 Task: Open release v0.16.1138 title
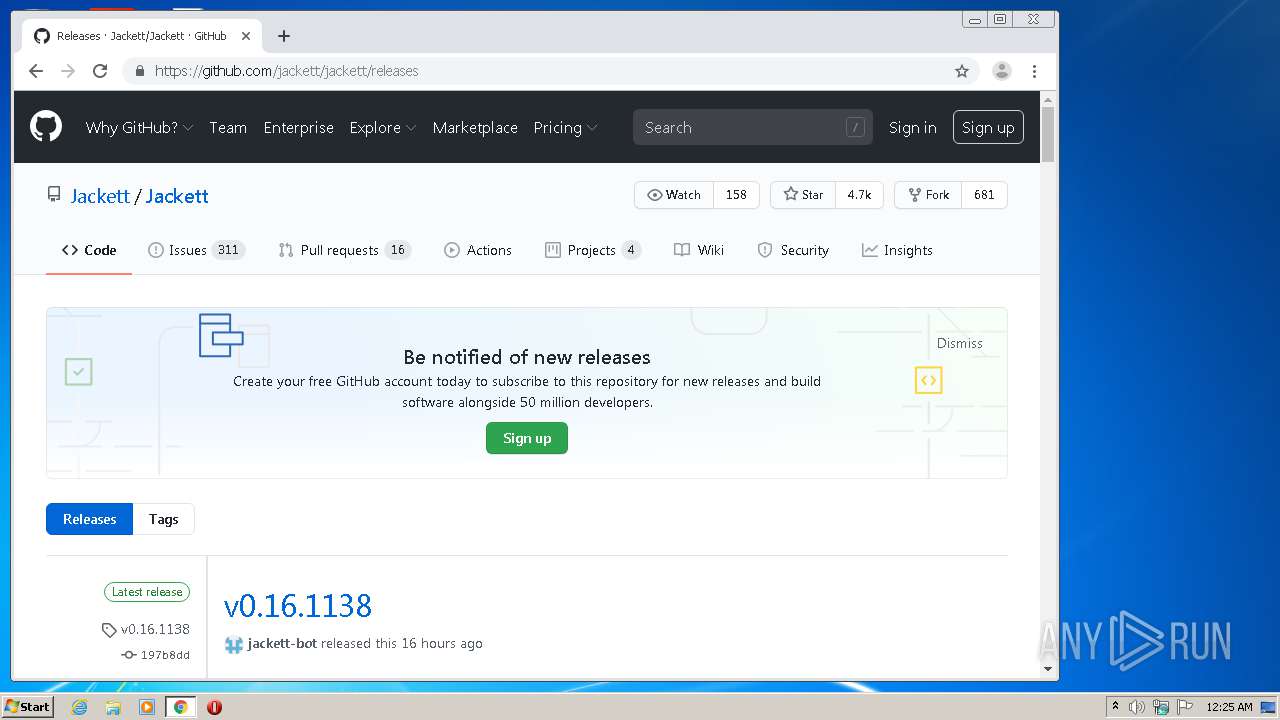pyautogui.click(x=298, y=606)
